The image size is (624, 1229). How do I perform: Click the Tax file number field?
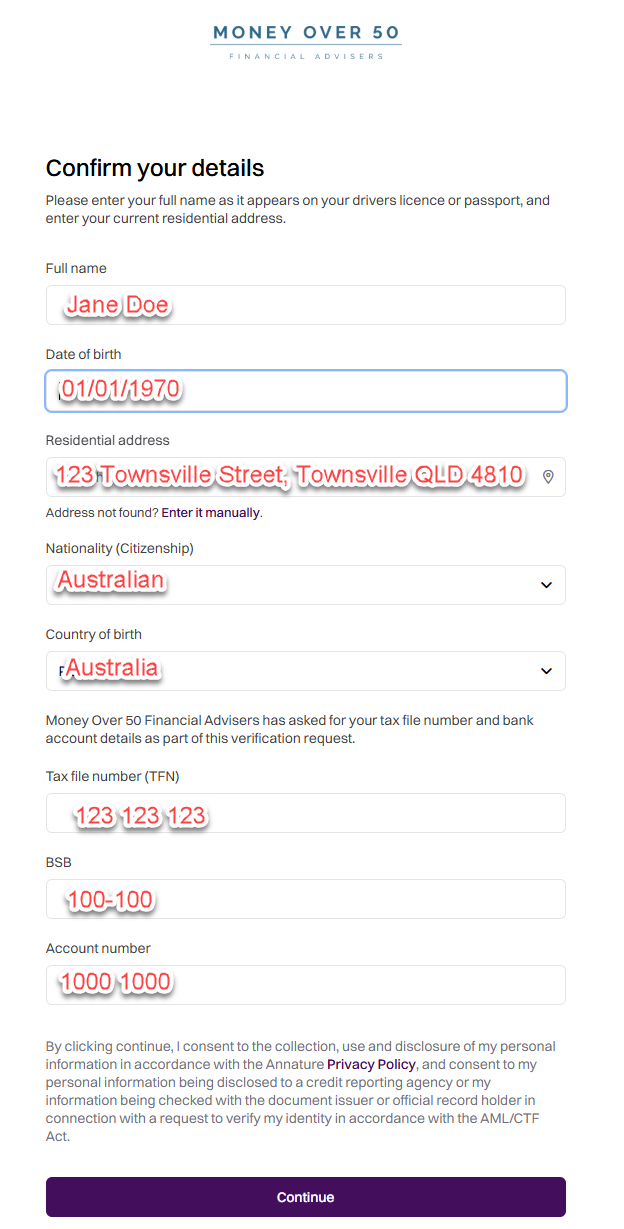click(306, 813)
